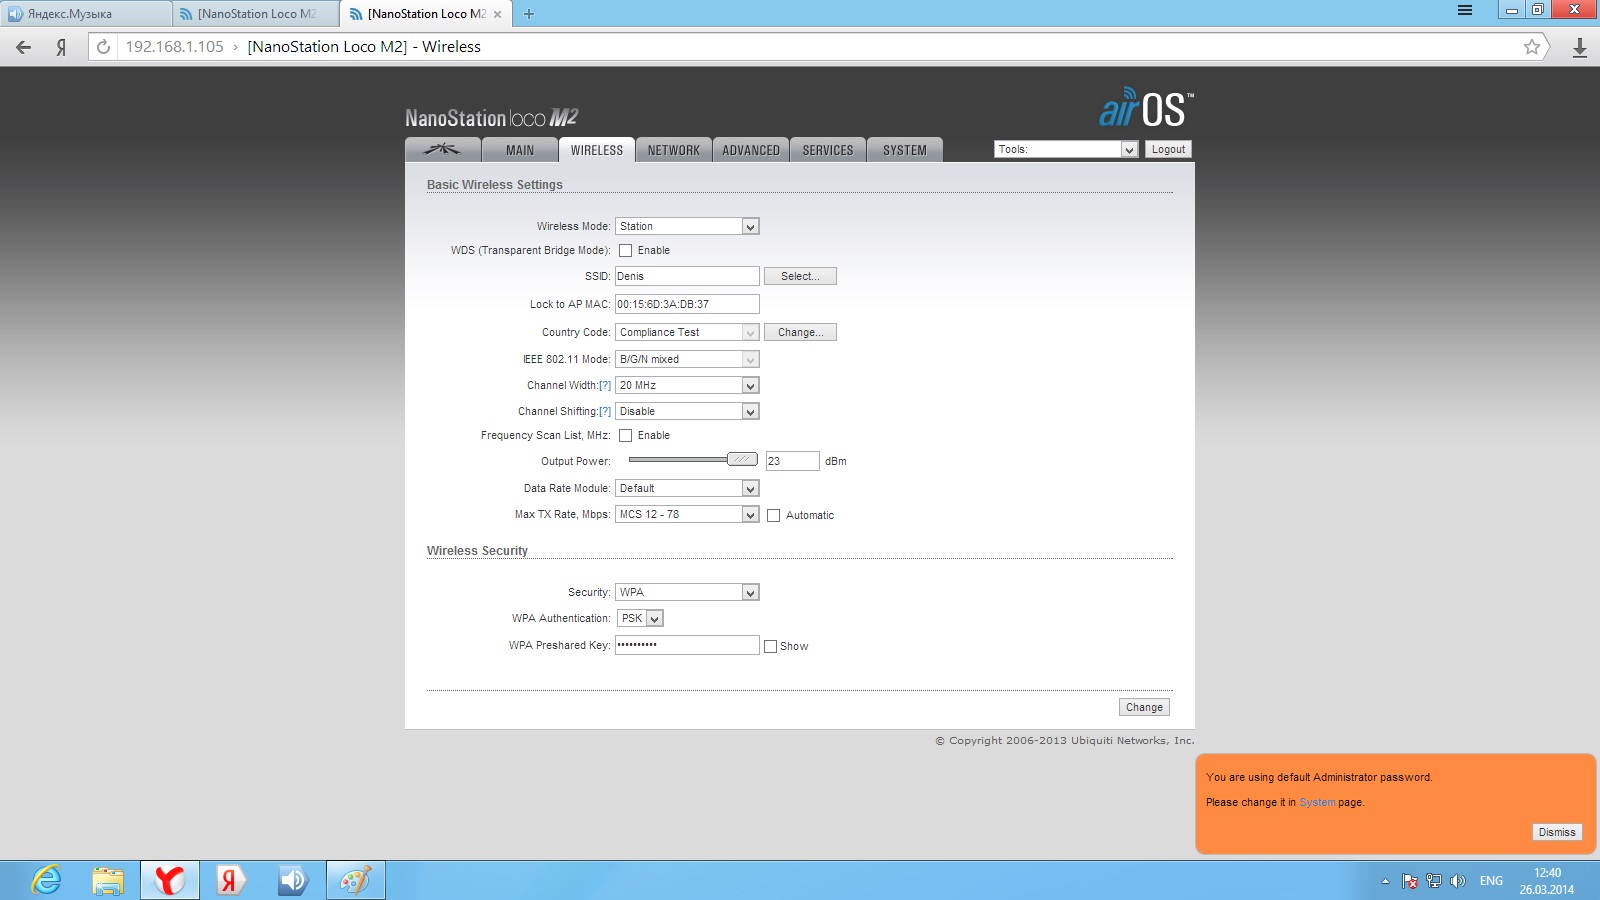Reload the page with refresh icon
Image resolution: width=1600 pixels, height=900 pixels.
pos(103,47)
